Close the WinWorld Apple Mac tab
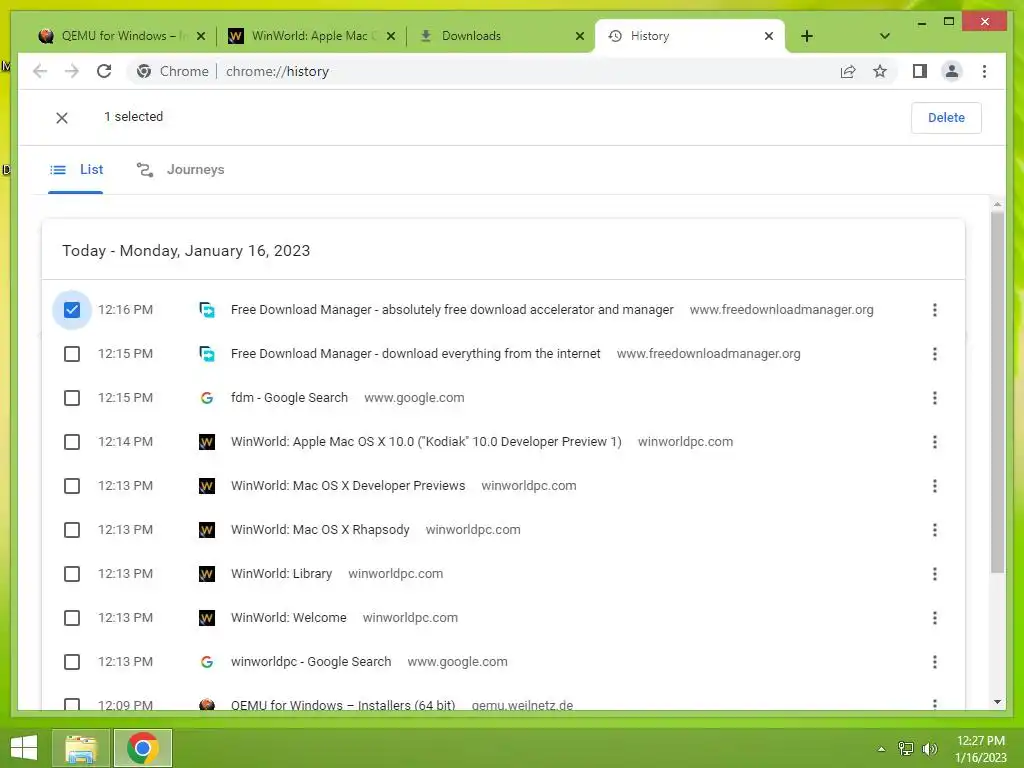The image size is (1024, 768). coord(391,36)
